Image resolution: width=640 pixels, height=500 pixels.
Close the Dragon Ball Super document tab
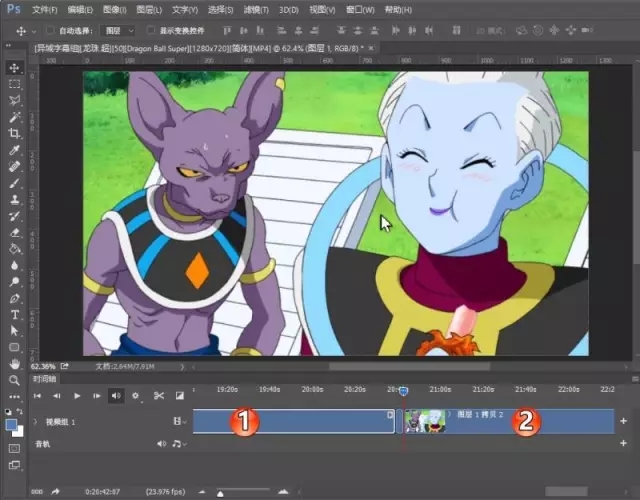pyautogui.click(x=371, y=48)
